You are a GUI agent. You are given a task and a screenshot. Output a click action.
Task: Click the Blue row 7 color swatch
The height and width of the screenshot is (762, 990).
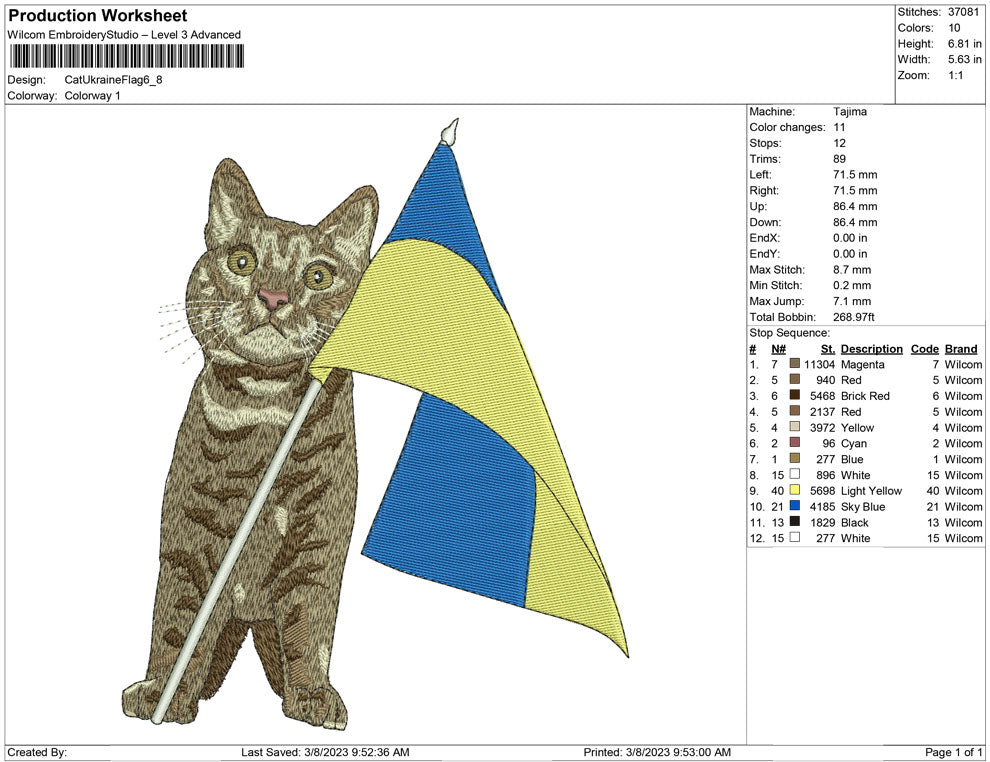tap(795, 458)
